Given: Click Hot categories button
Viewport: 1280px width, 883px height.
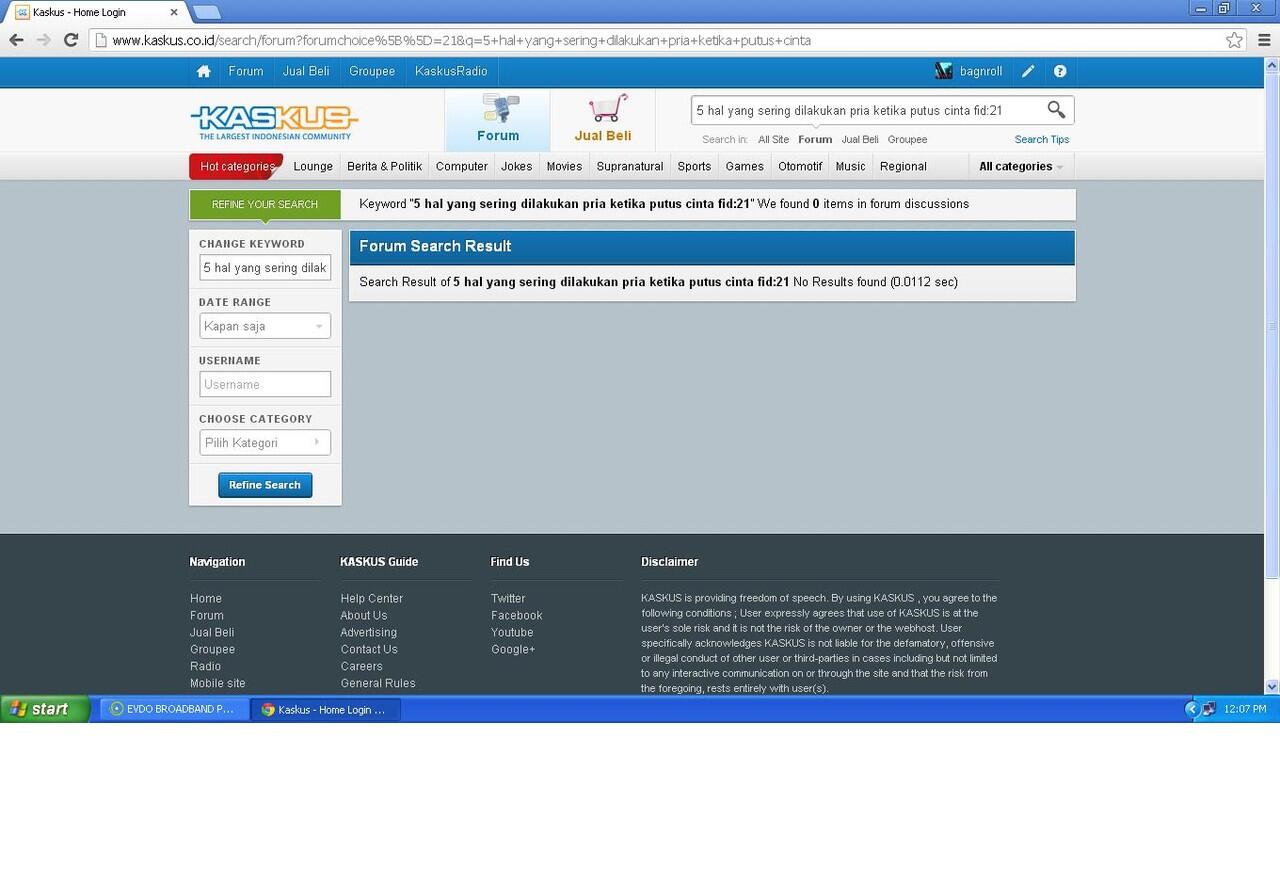Looking at the screenshot, I should pyautogui.click(x=236, y=166).
